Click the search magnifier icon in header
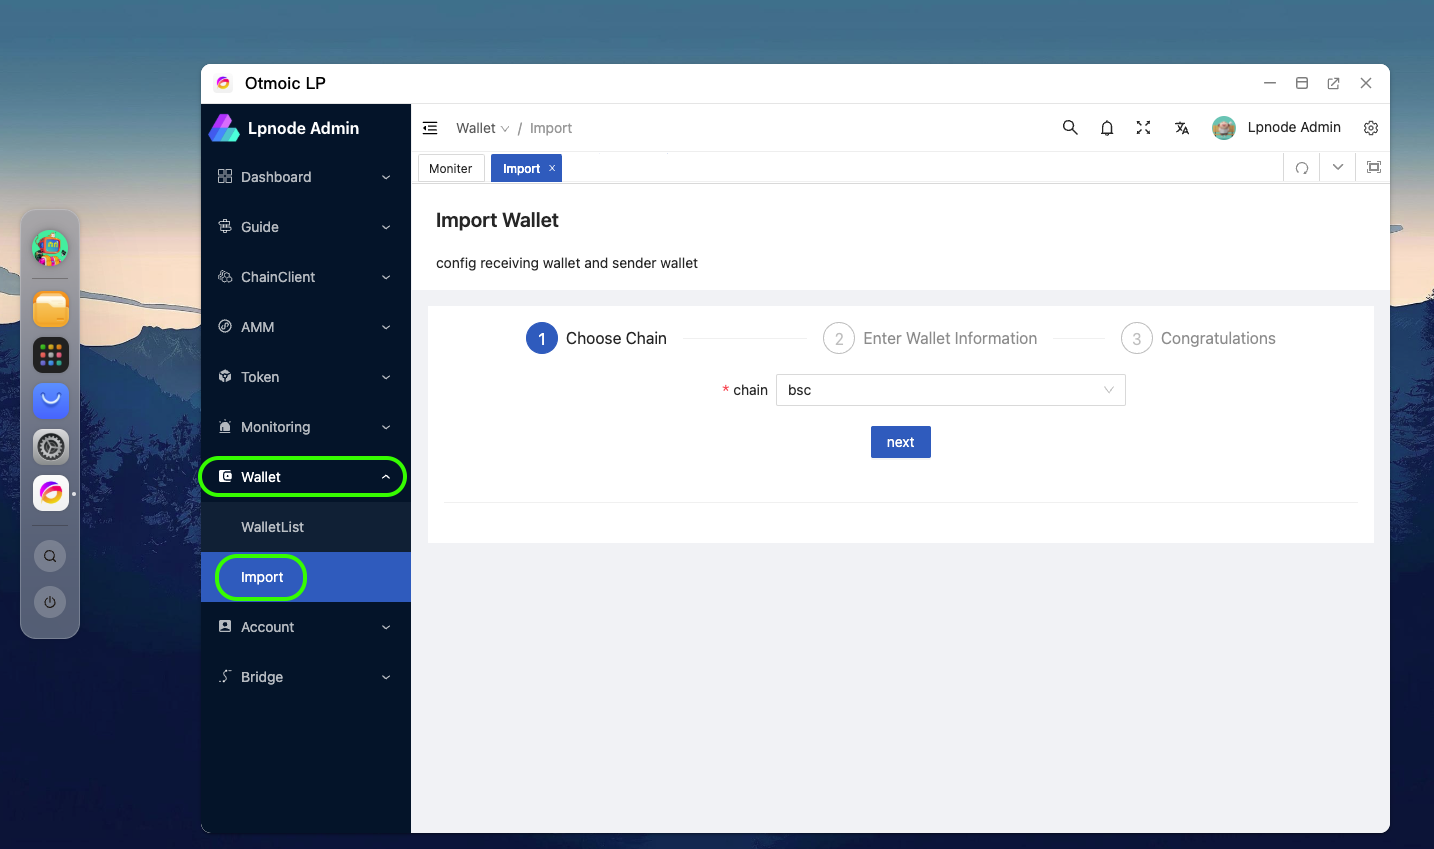 (1070, 128)
